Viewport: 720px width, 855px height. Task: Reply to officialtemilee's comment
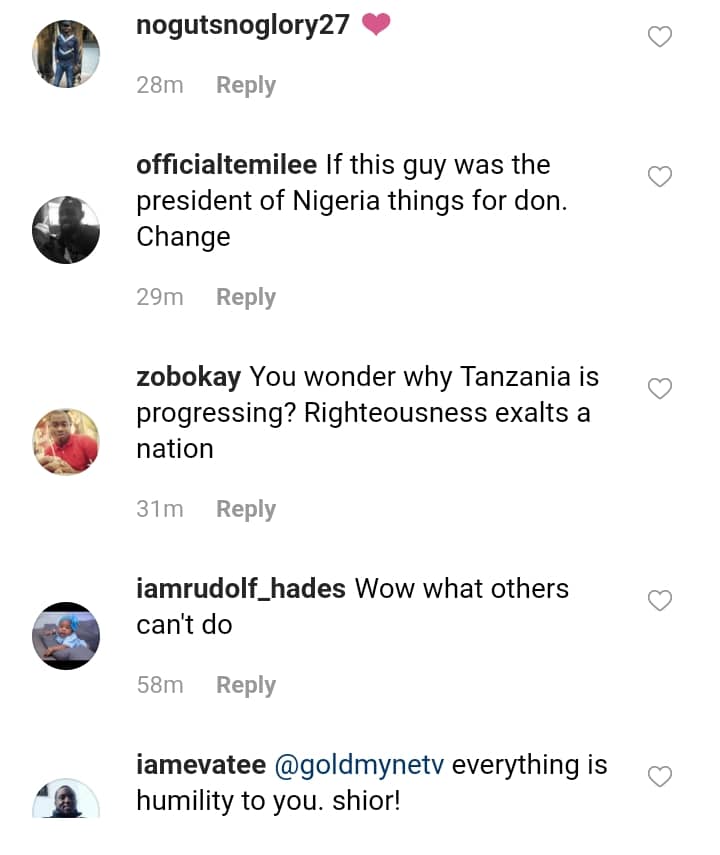245,297
